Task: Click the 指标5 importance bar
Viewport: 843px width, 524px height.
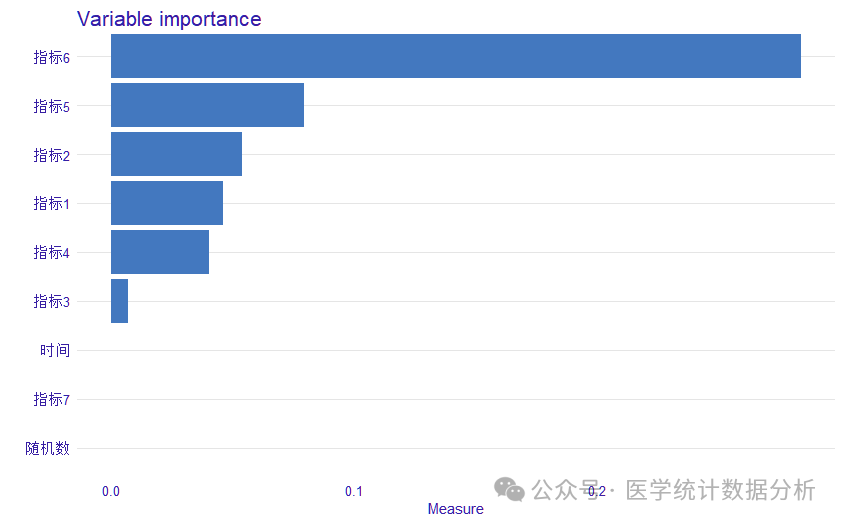Action: point(208,105)
